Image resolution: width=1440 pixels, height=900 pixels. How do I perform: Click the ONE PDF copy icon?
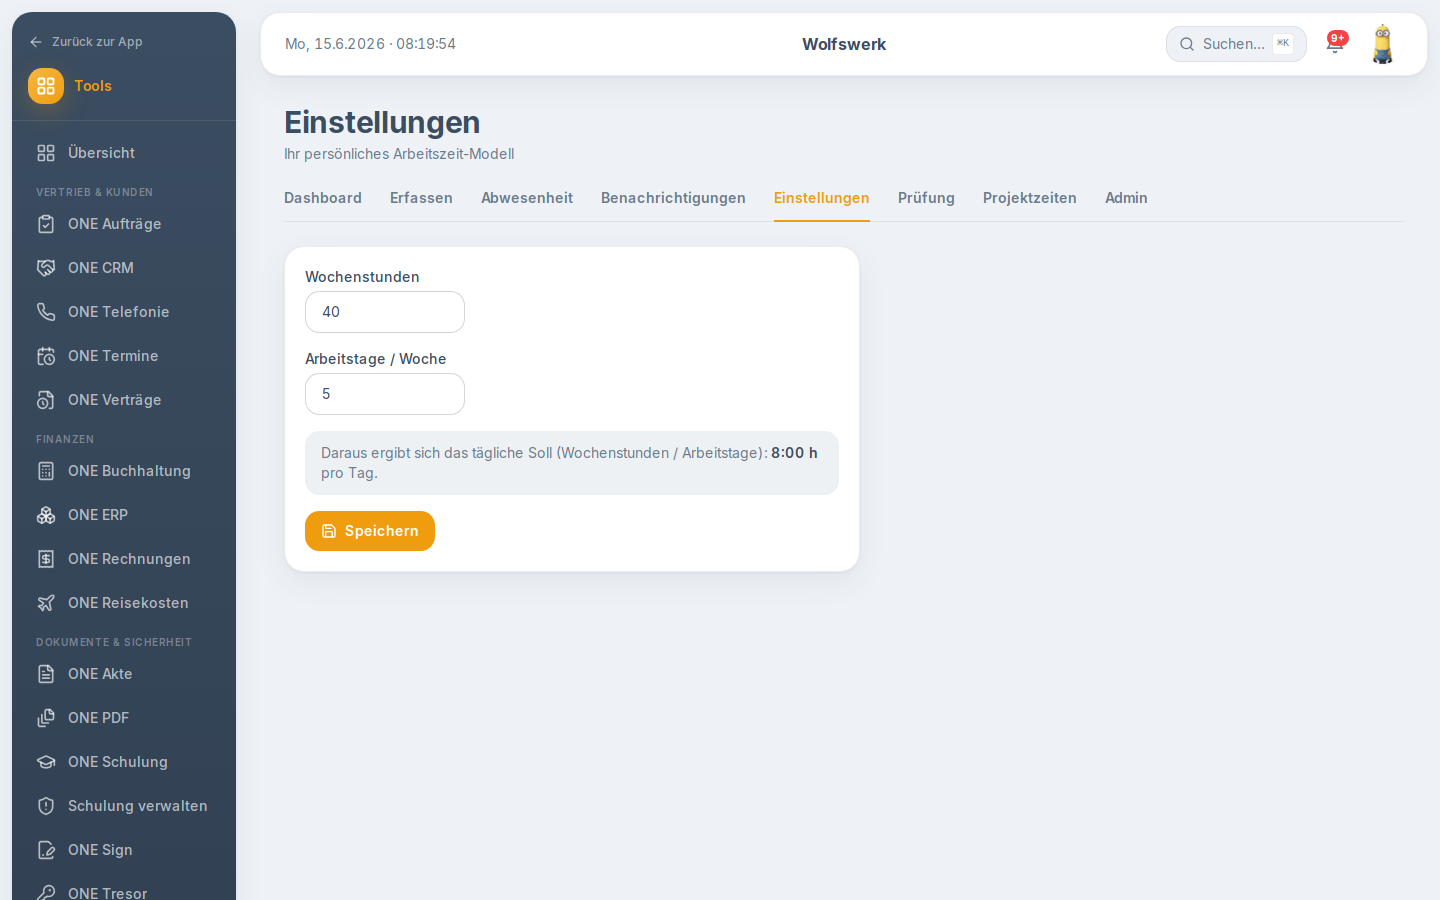(x=46, y=718)
